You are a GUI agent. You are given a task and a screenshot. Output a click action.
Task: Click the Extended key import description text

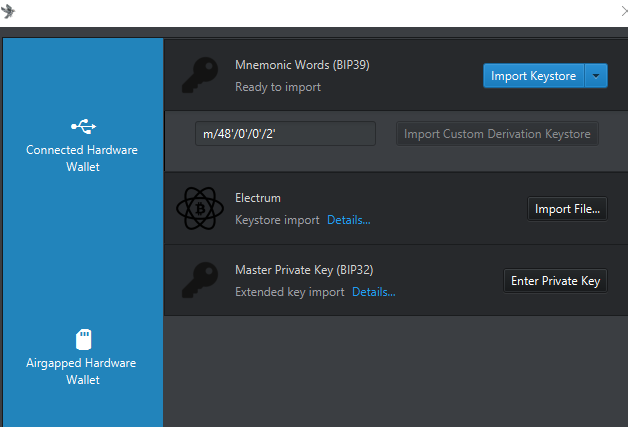(x=290, y=292)
